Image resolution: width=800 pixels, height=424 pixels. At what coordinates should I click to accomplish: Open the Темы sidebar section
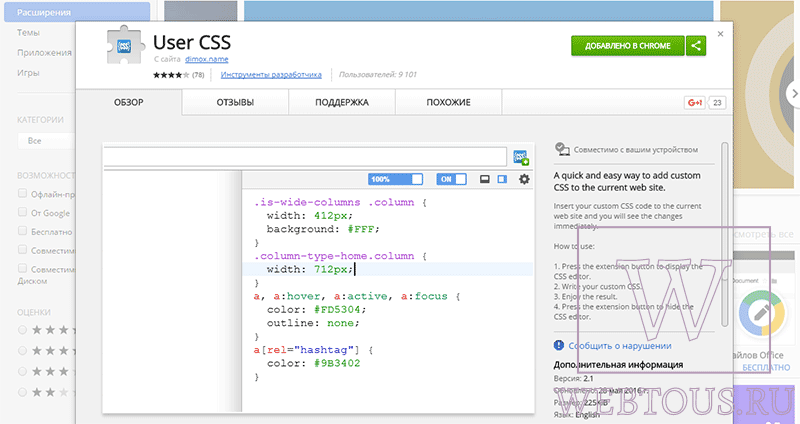point(29,32)
